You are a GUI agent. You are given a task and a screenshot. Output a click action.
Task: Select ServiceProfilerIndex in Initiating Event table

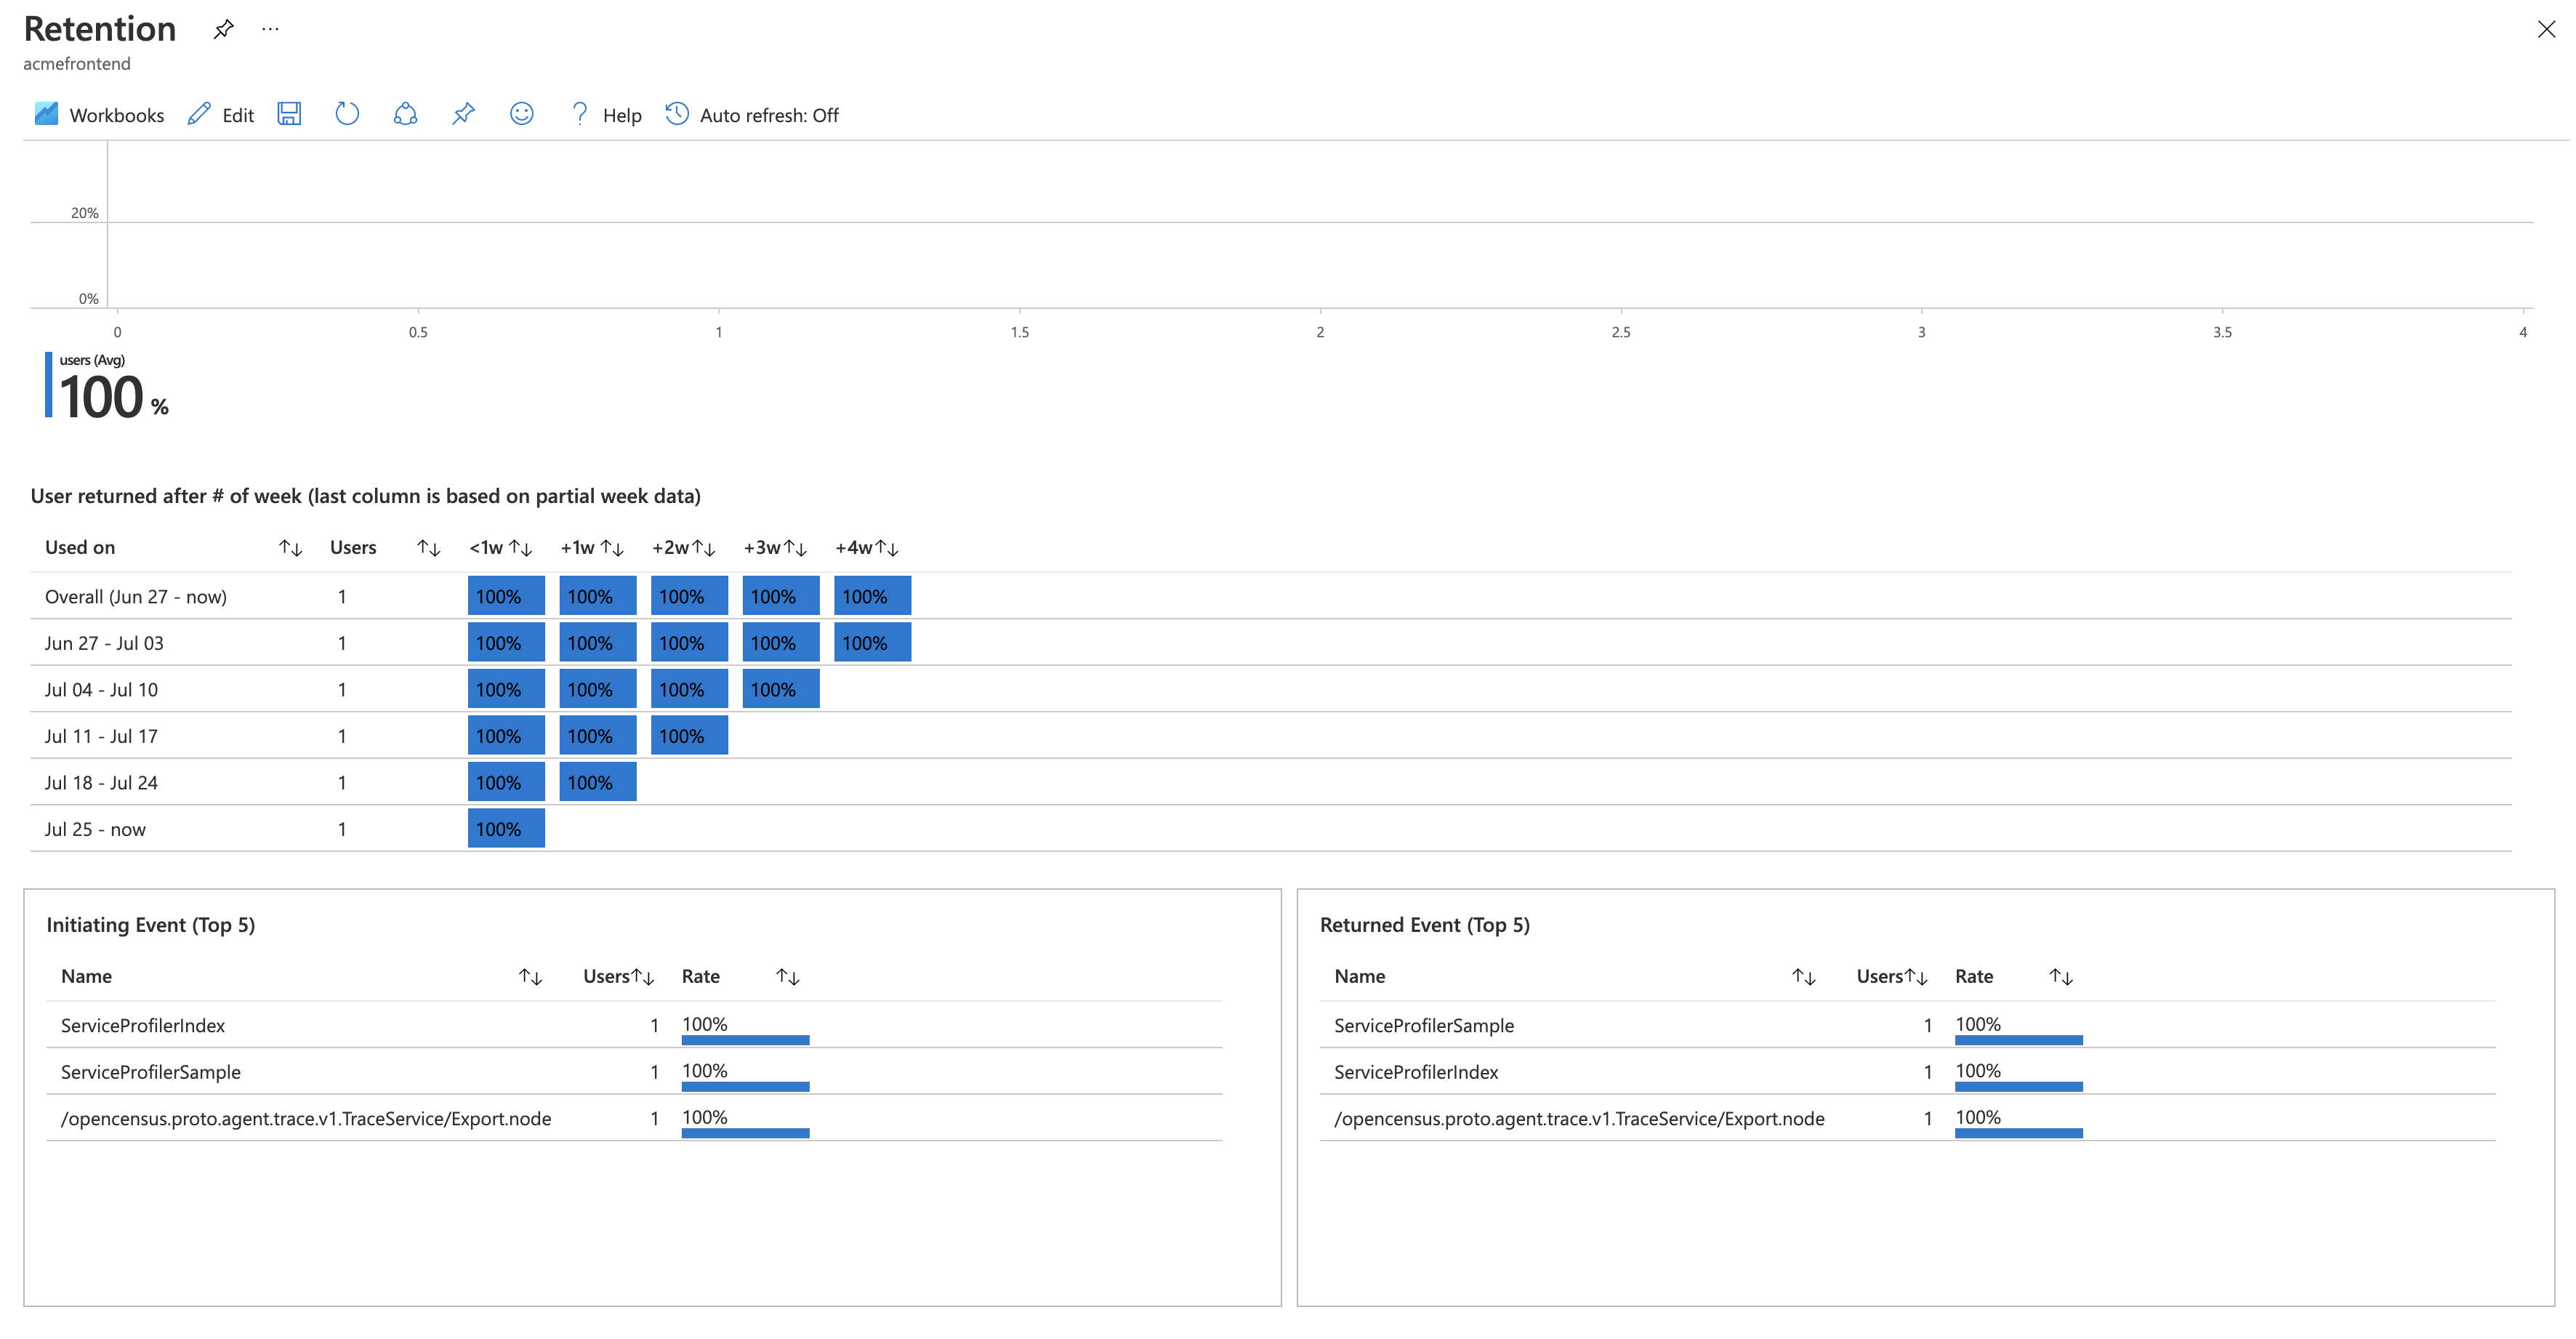[143, 1025]
